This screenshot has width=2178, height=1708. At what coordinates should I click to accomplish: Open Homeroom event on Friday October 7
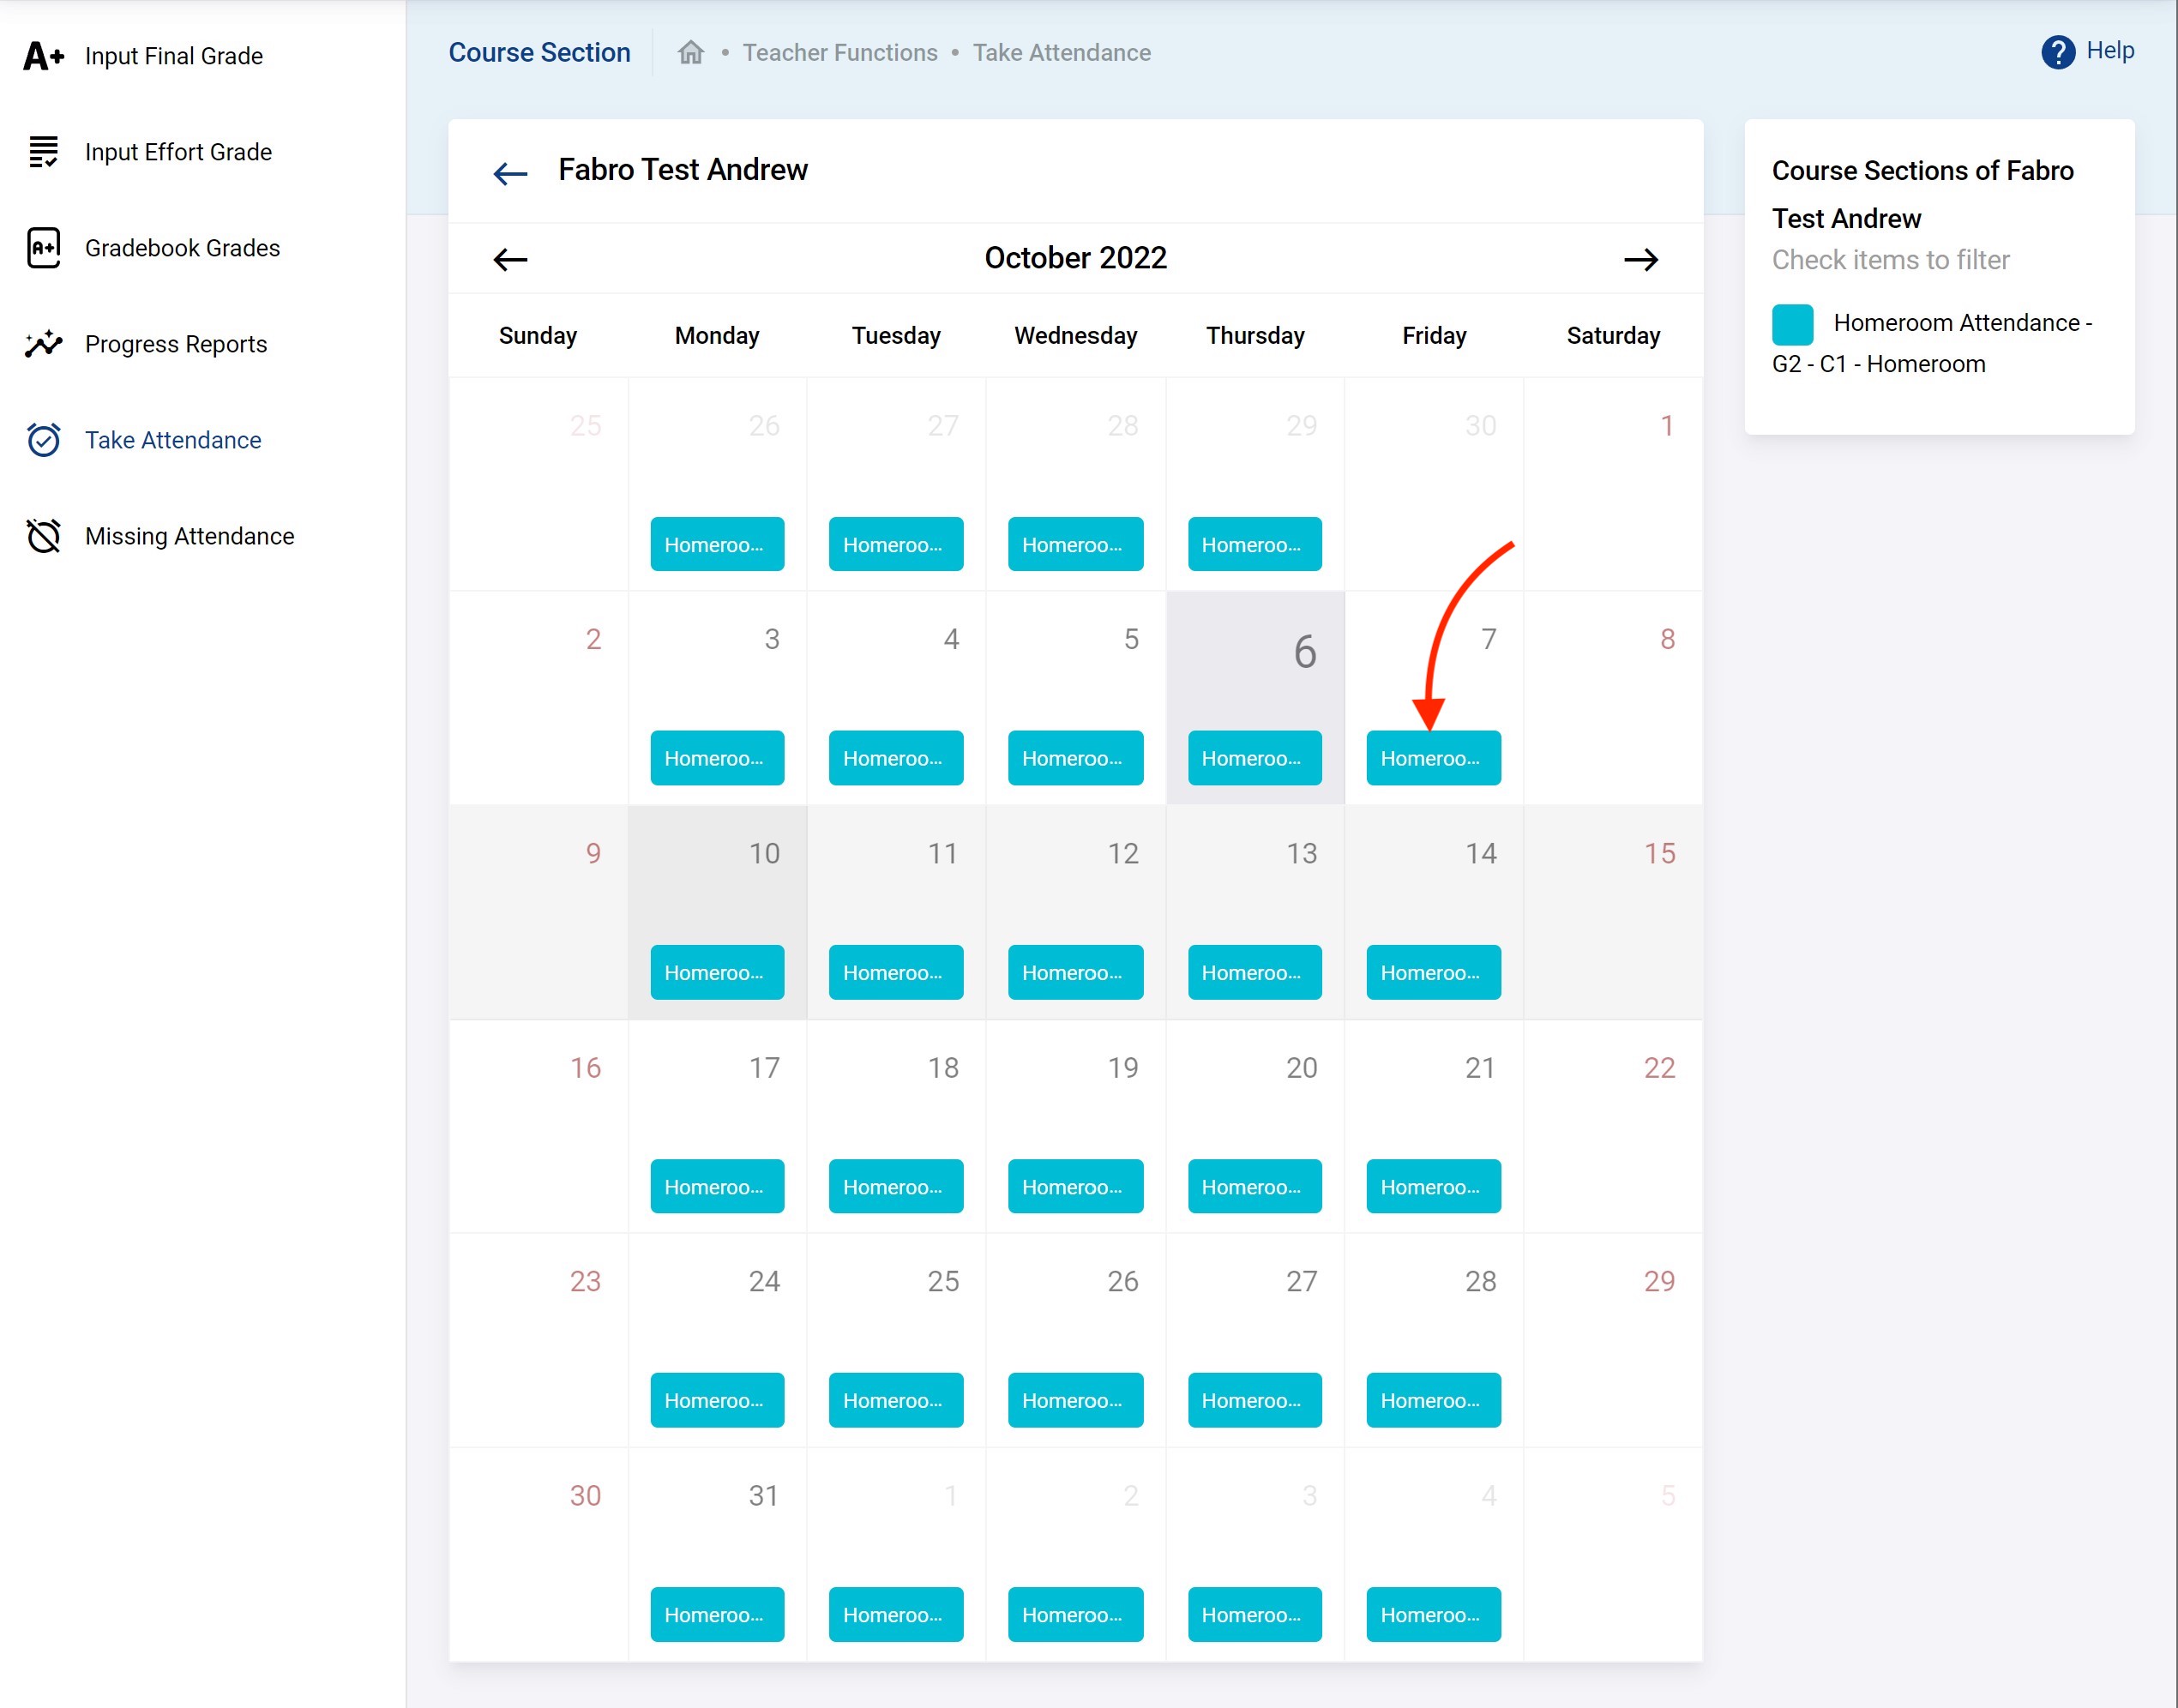coord(1432,758)
